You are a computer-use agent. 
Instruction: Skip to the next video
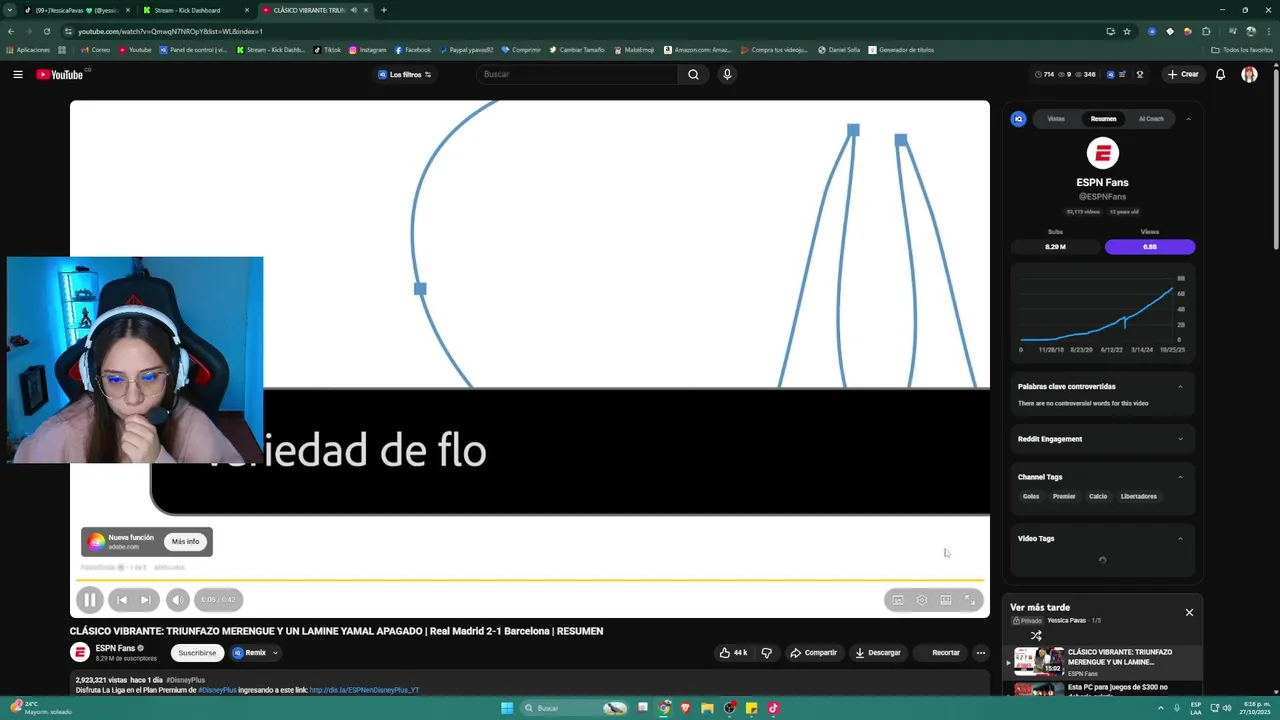tap(146, 600)
